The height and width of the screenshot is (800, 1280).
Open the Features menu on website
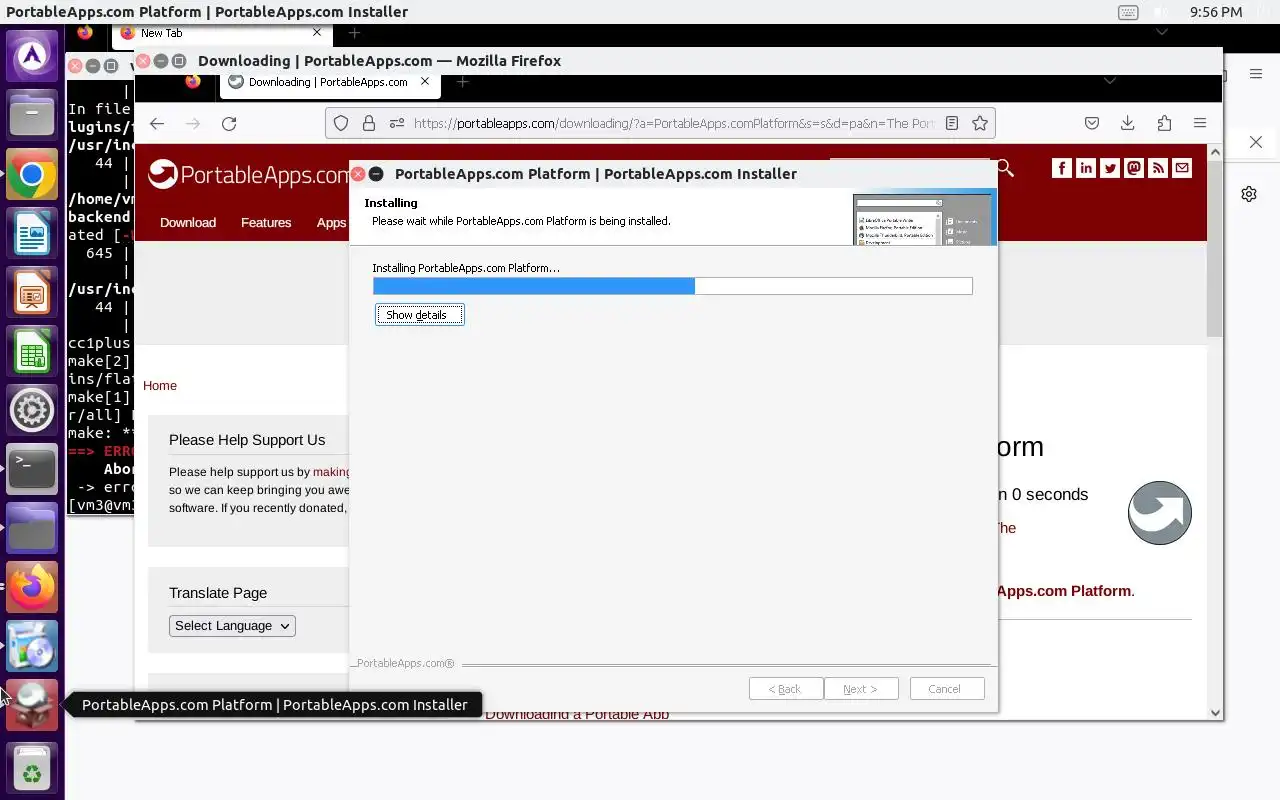click(266, 222)
